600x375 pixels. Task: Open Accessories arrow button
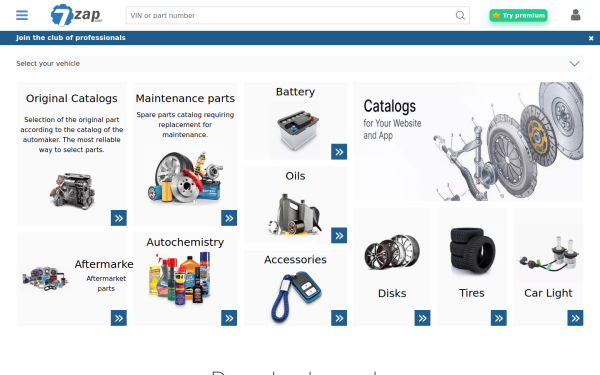339,318
